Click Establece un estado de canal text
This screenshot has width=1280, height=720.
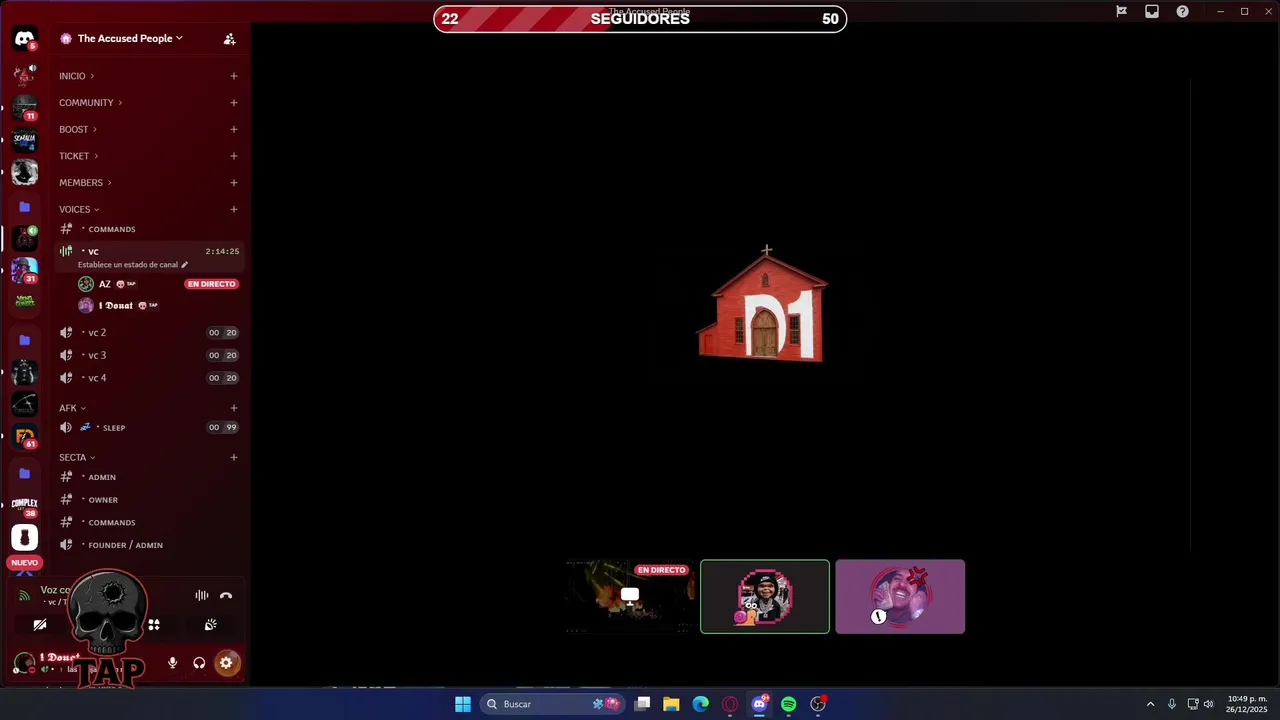tap(128, 265)
